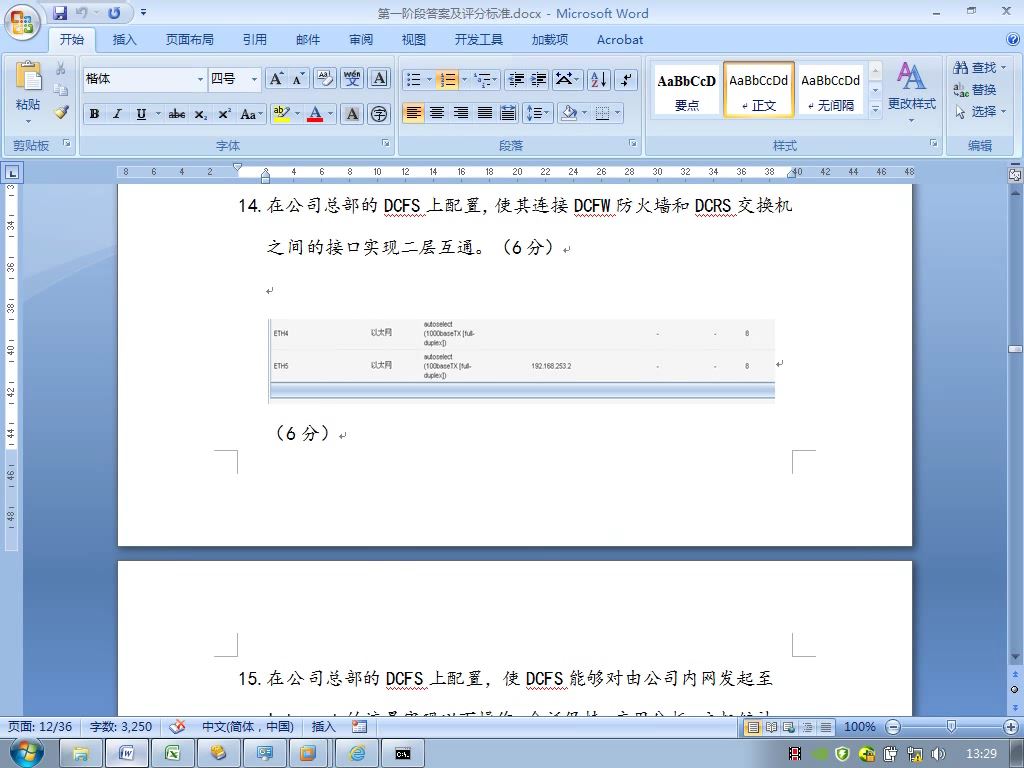Open the Line Spacing dropdown

[x=538, y=113]
